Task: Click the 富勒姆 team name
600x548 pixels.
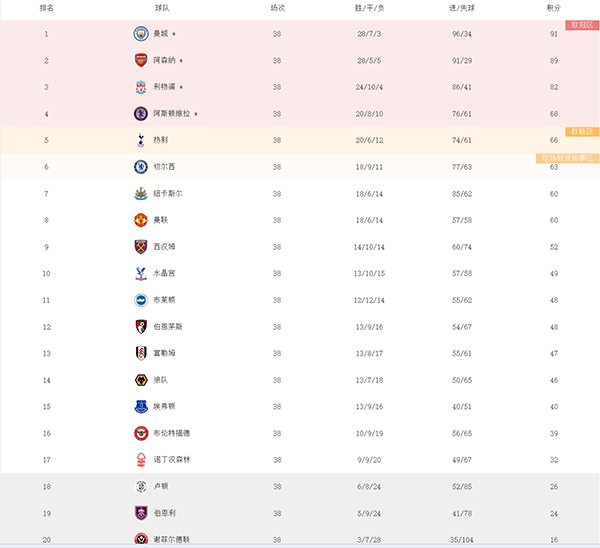Action: coord(164,353)
